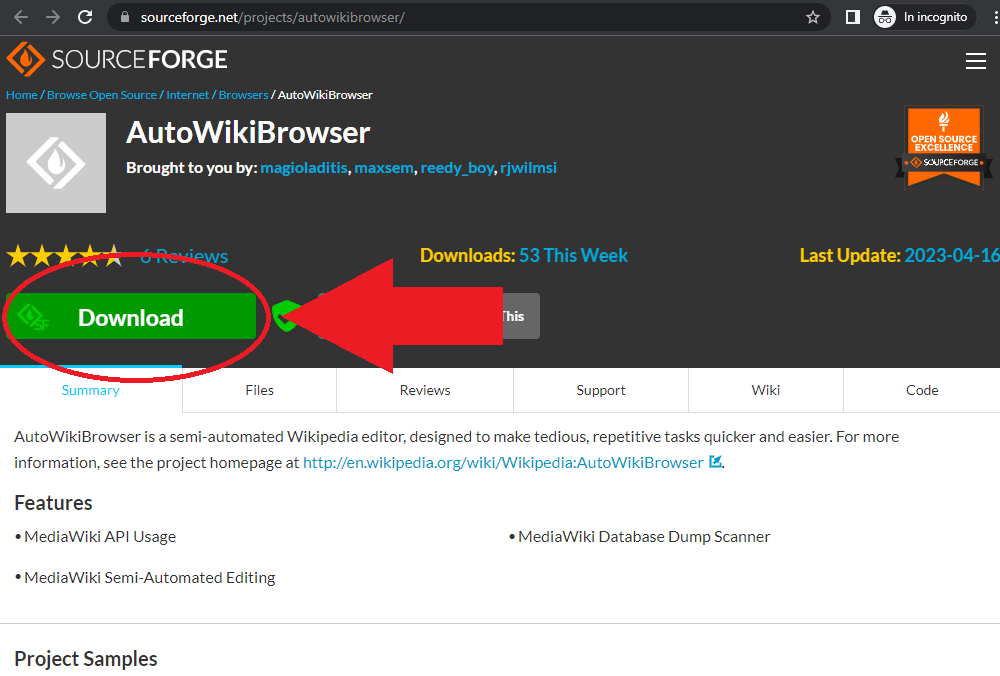The height and width of the screenshot is (676, 1000).
Task: Click the SourceForge logo
Action: pos(117,59)
